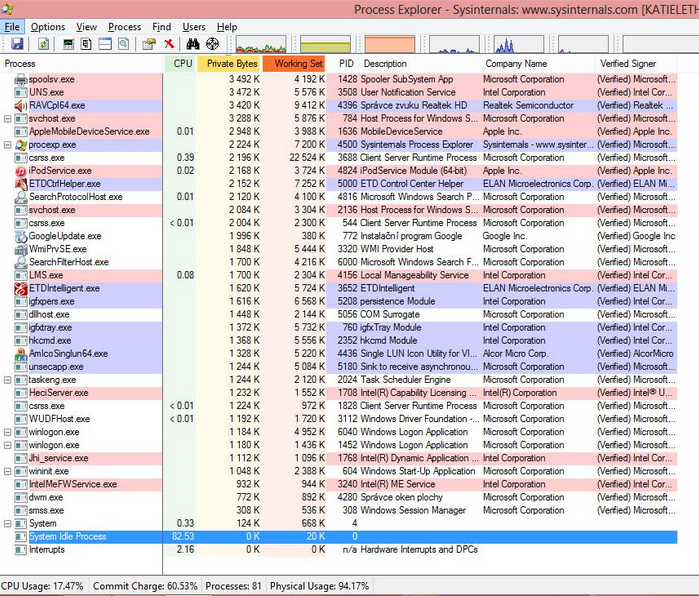This screenshot has width=699, height=596.
Task: Click the red icon beside iPodService.exe
Action: tap(21, 171)
